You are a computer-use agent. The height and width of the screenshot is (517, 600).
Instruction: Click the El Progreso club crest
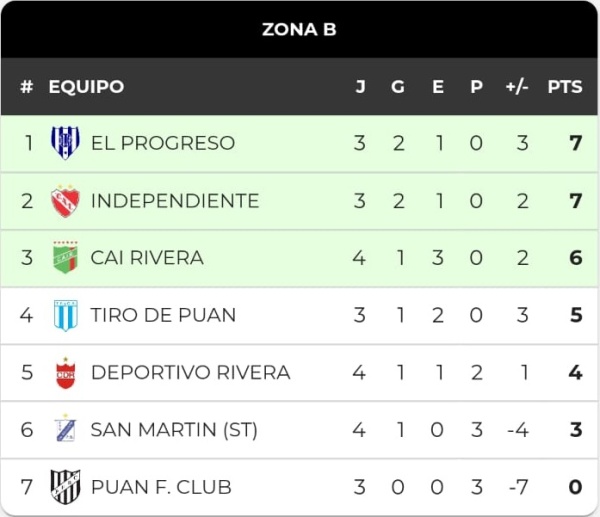click(65, 143)
